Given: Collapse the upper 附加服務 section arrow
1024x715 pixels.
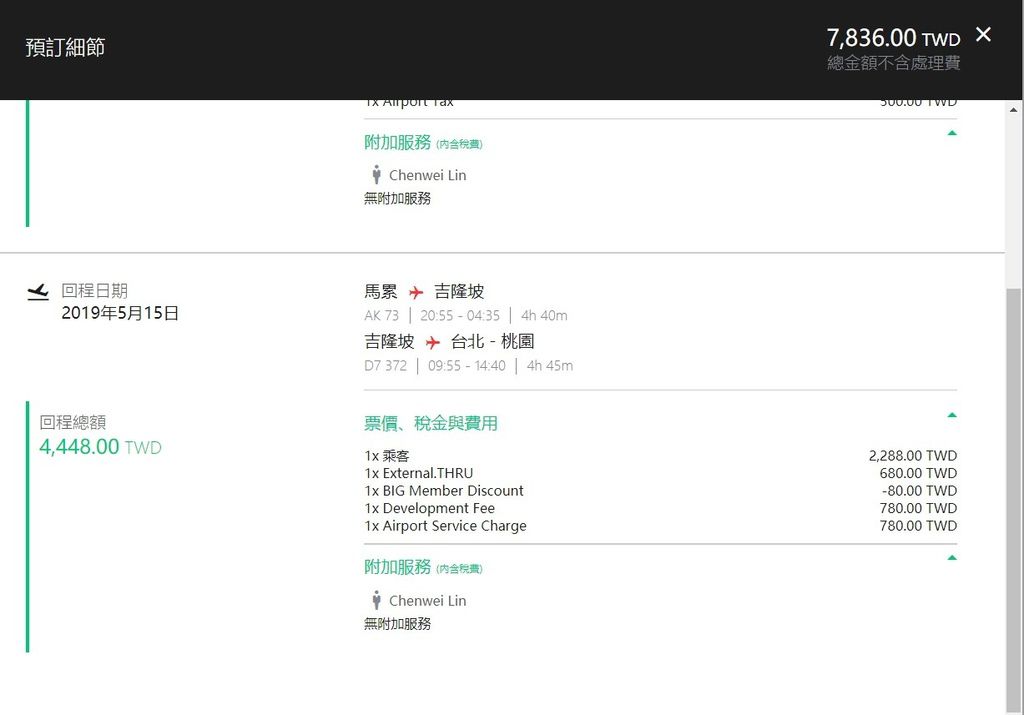Looking at the screenshot, I should pyautogui.click(x=951, y=133).
